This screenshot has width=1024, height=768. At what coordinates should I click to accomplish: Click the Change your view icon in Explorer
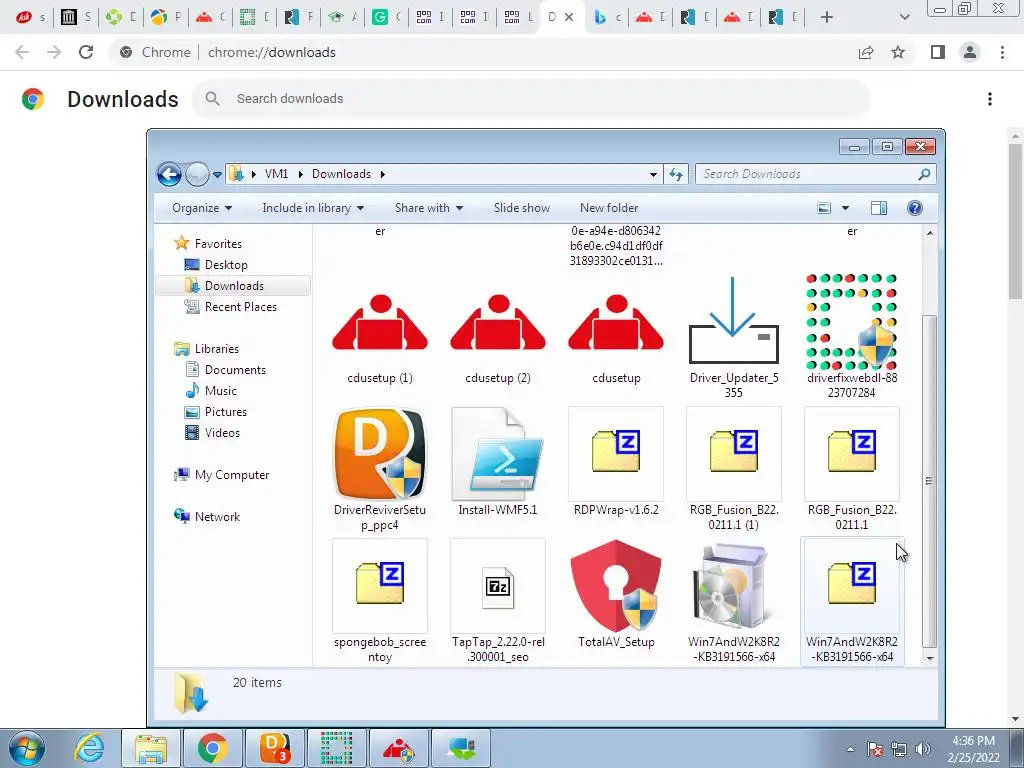click(x=824, y=208)
